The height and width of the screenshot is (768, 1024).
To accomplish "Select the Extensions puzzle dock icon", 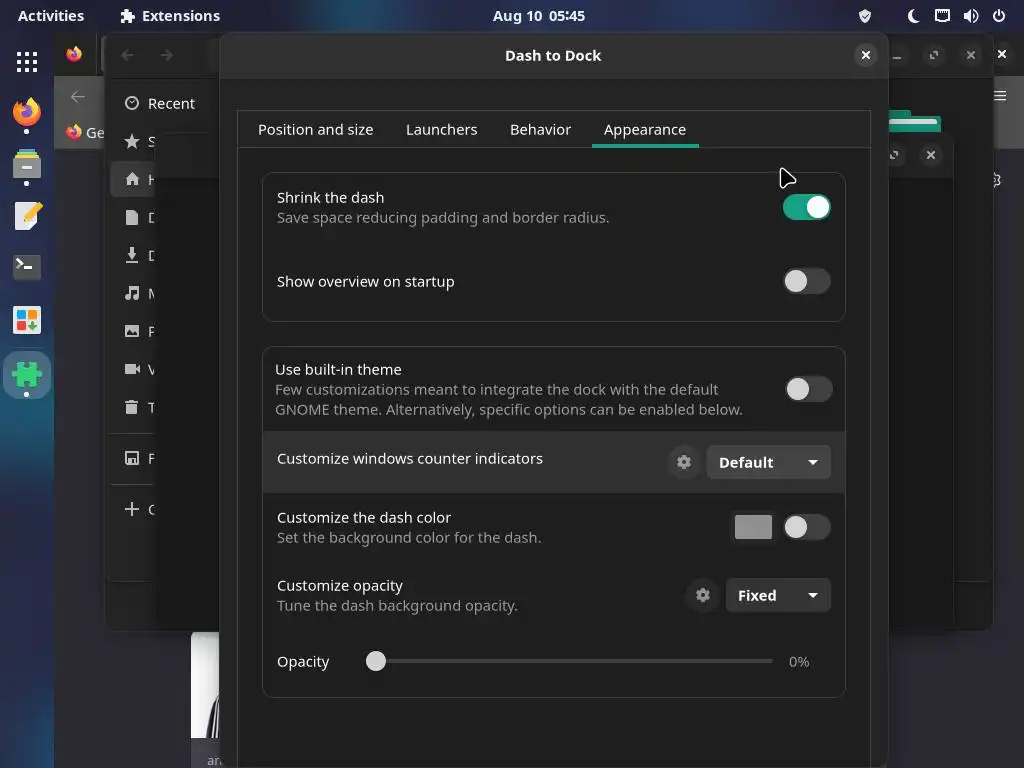I will point(27,374).
